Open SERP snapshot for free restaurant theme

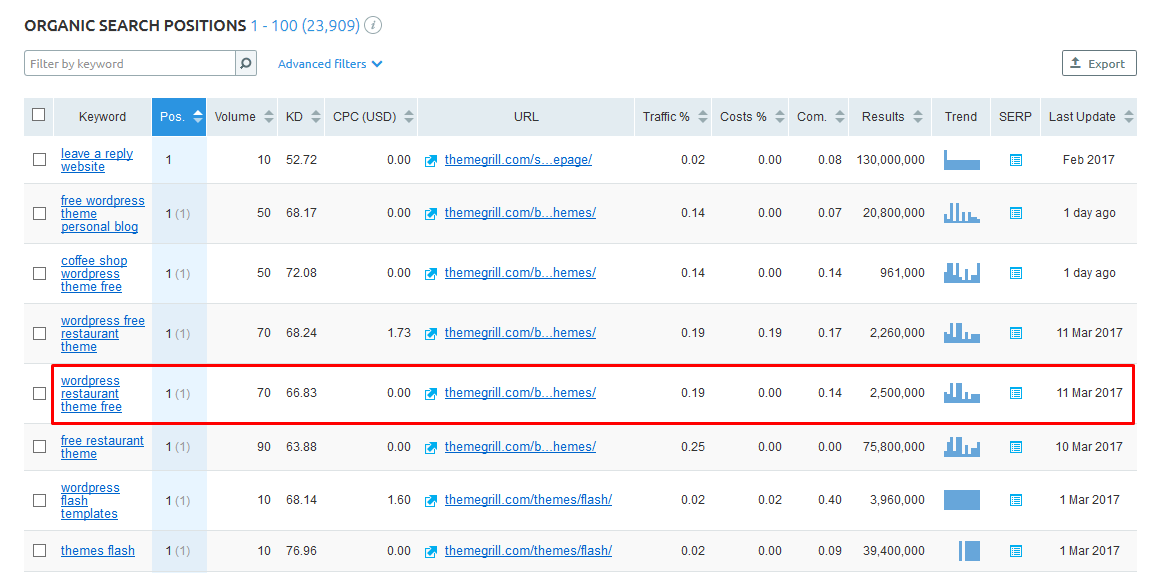(1015, 447)
